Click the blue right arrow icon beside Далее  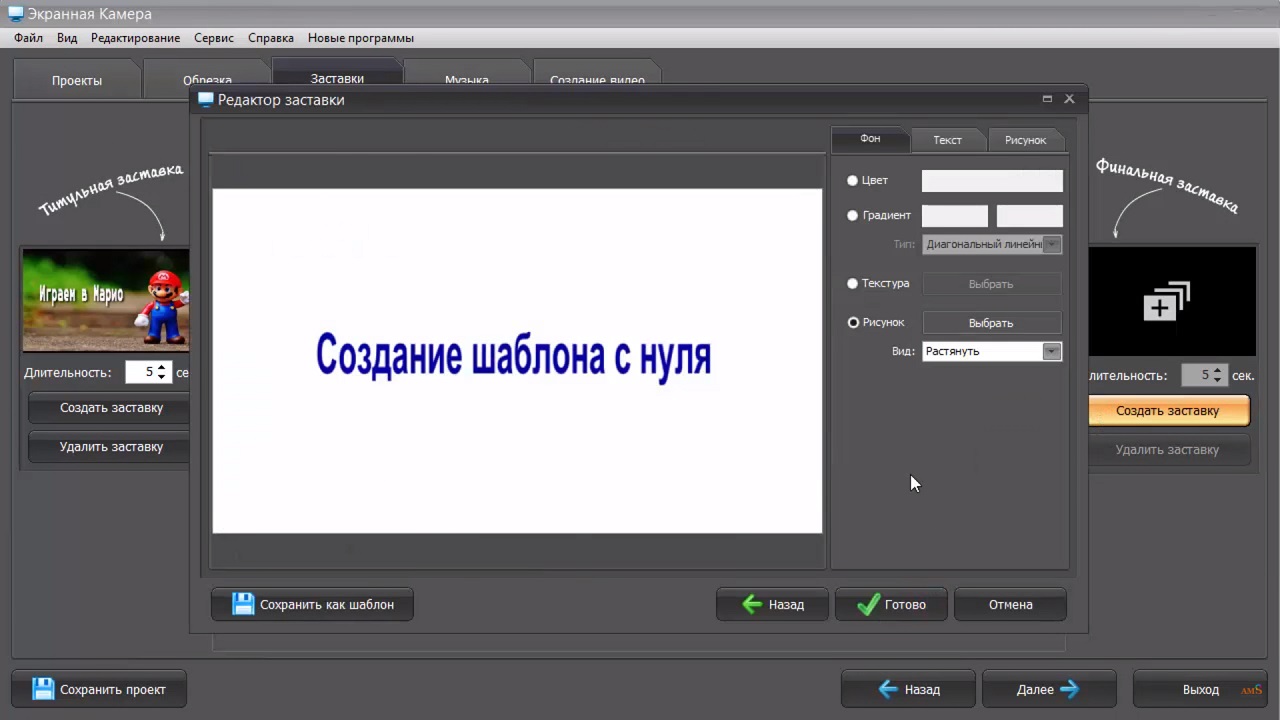(x=1069, y=689)
